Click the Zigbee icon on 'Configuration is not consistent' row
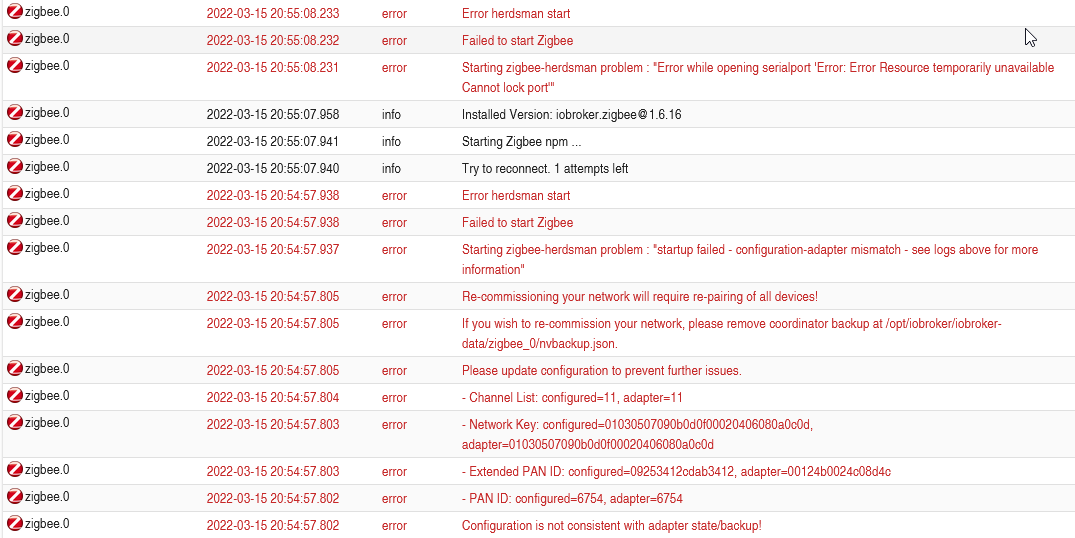This screenshot has width=1075, height=538. point(15,524)
